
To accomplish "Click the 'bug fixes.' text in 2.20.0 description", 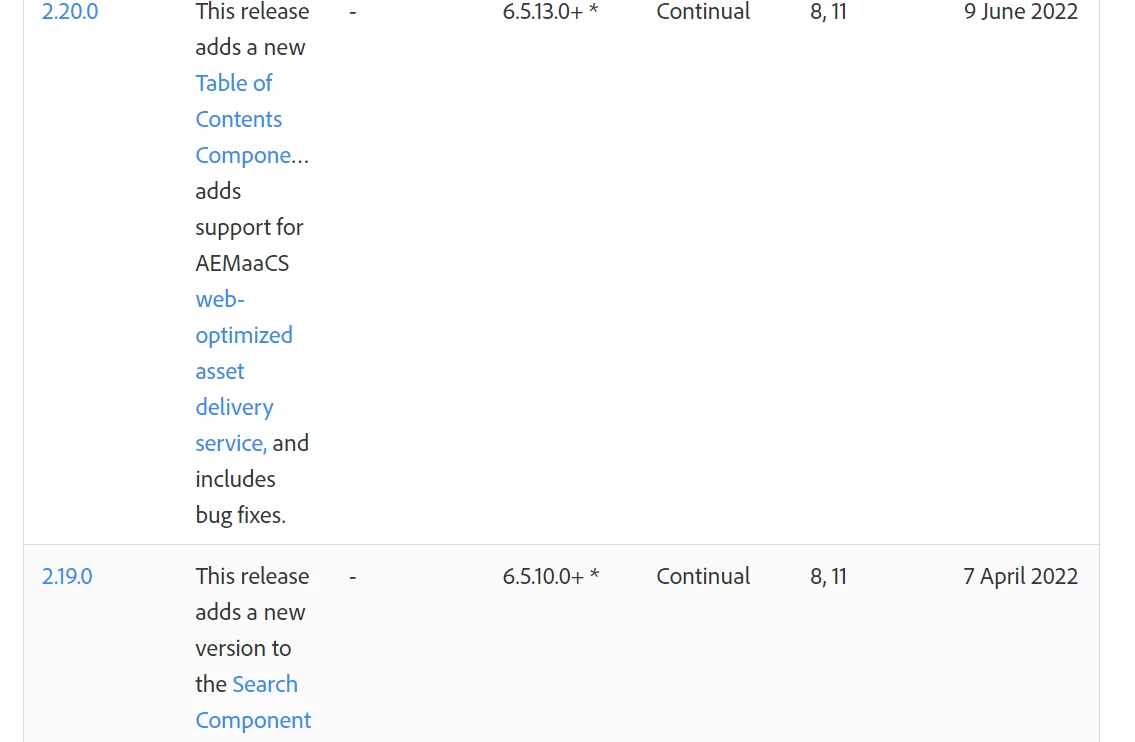I will 240,515.
